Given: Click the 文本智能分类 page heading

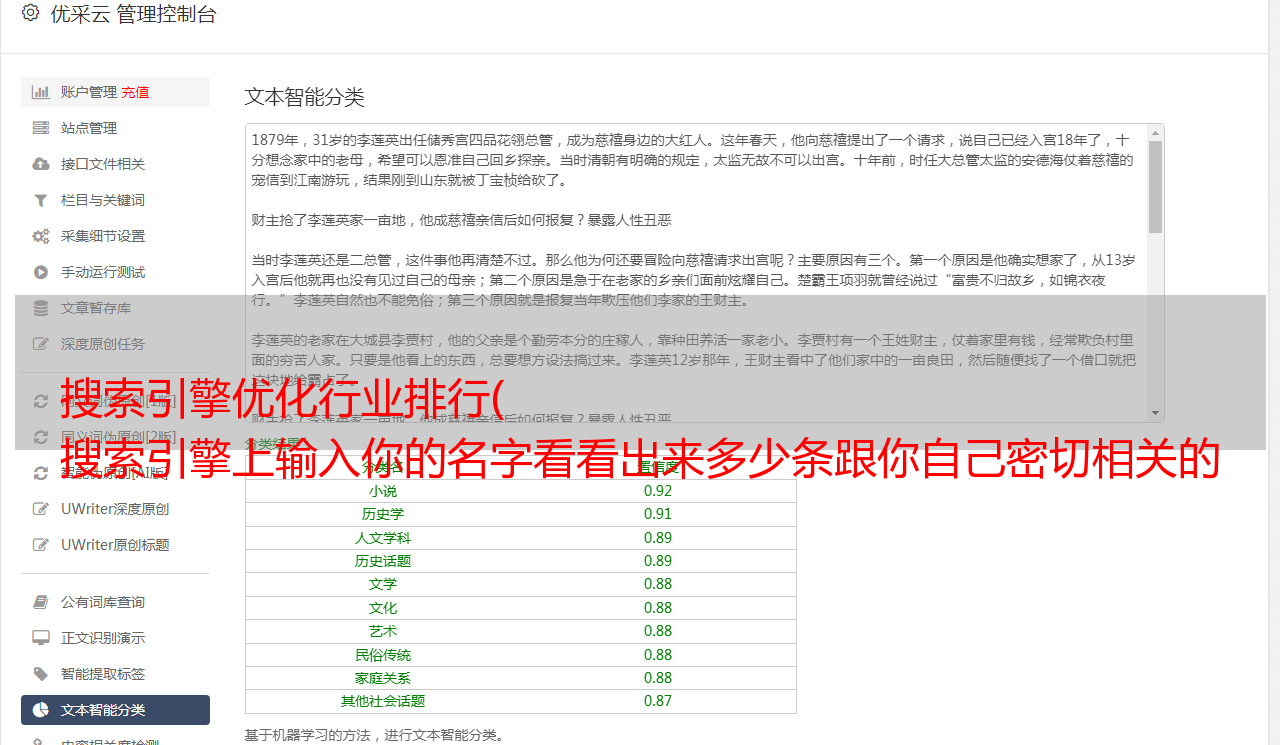Looking at the screenshot, I should point(305,97).
